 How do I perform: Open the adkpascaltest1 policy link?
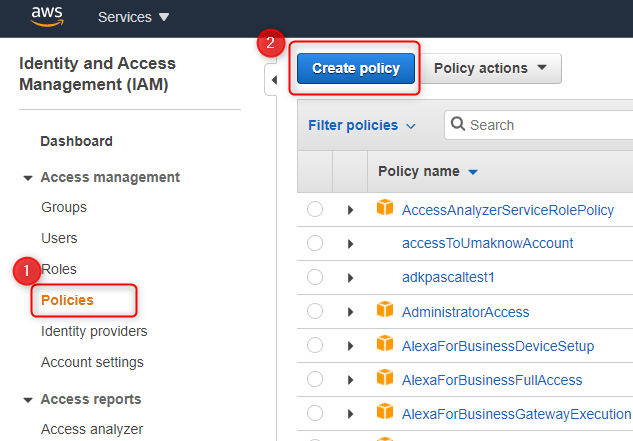pos(448,278)
